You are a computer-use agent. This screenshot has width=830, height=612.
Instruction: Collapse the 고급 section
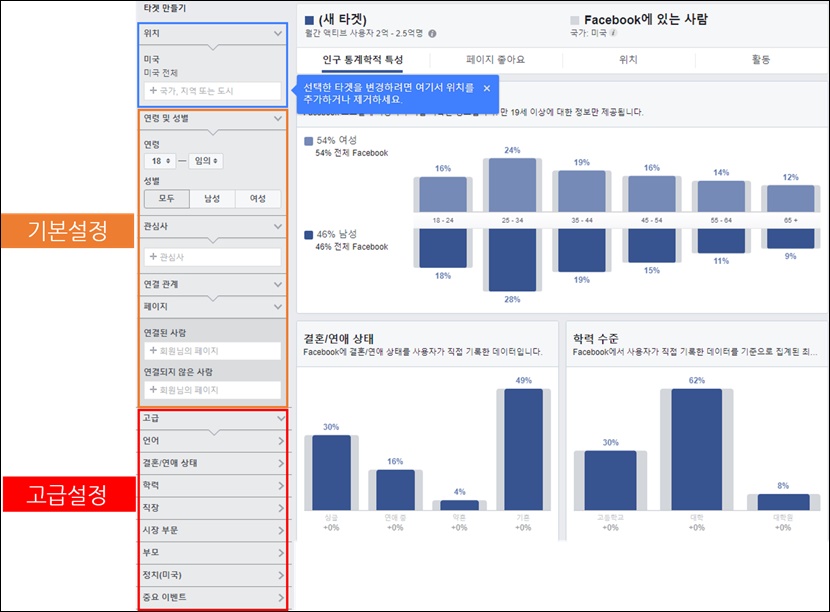(x=280, y=418)
